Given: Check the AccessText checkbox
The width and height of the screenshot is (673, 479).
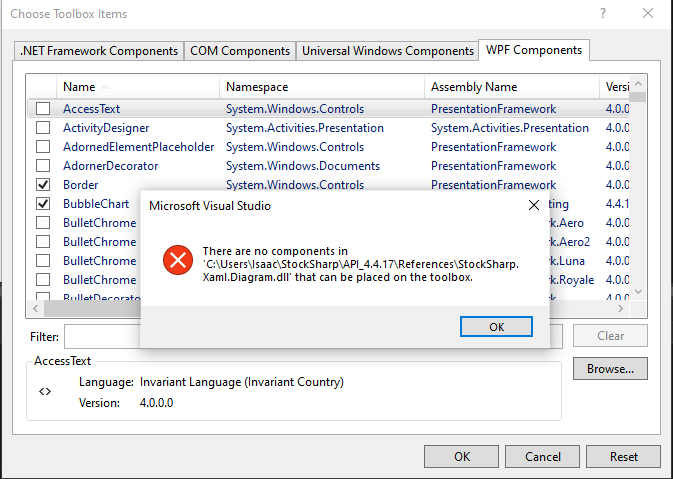Looking at the screenshot, I should [x=43, y=109].
